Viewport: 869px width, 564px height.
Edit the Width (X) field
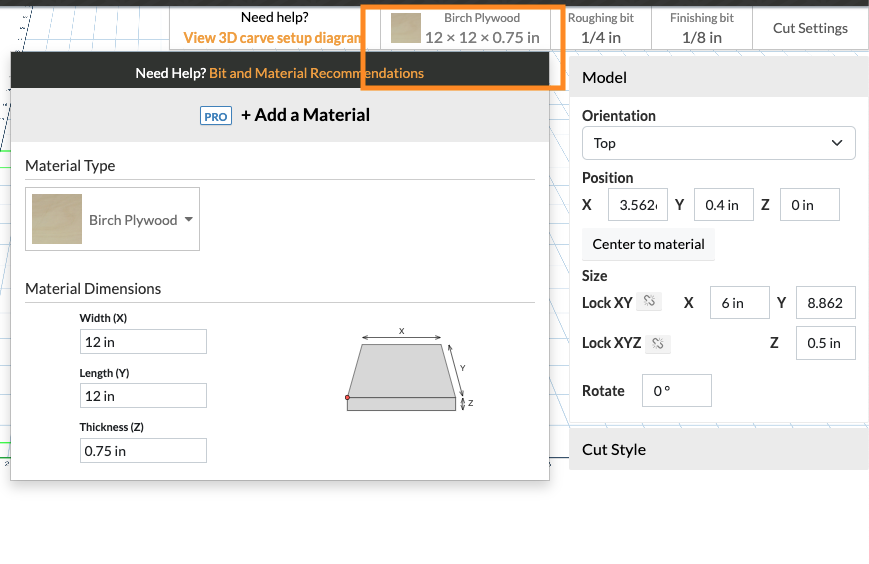(x=143, y=342)
